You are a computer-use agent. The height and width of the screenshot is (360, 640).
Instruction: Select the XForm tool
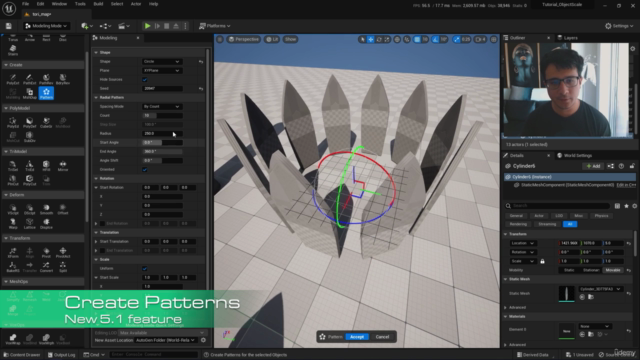point(13,253)
